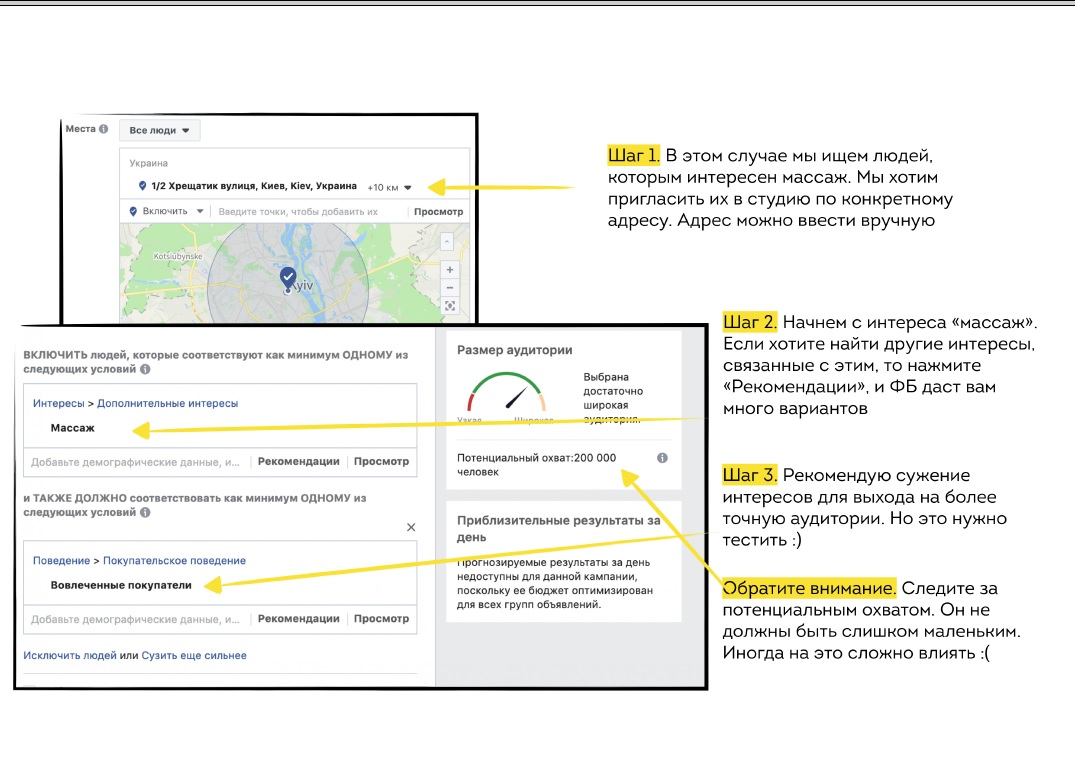Click the info icon next to Потенциальный охват
The height and width of the screenshot is (757, 1075).
(x=662, y=458)
